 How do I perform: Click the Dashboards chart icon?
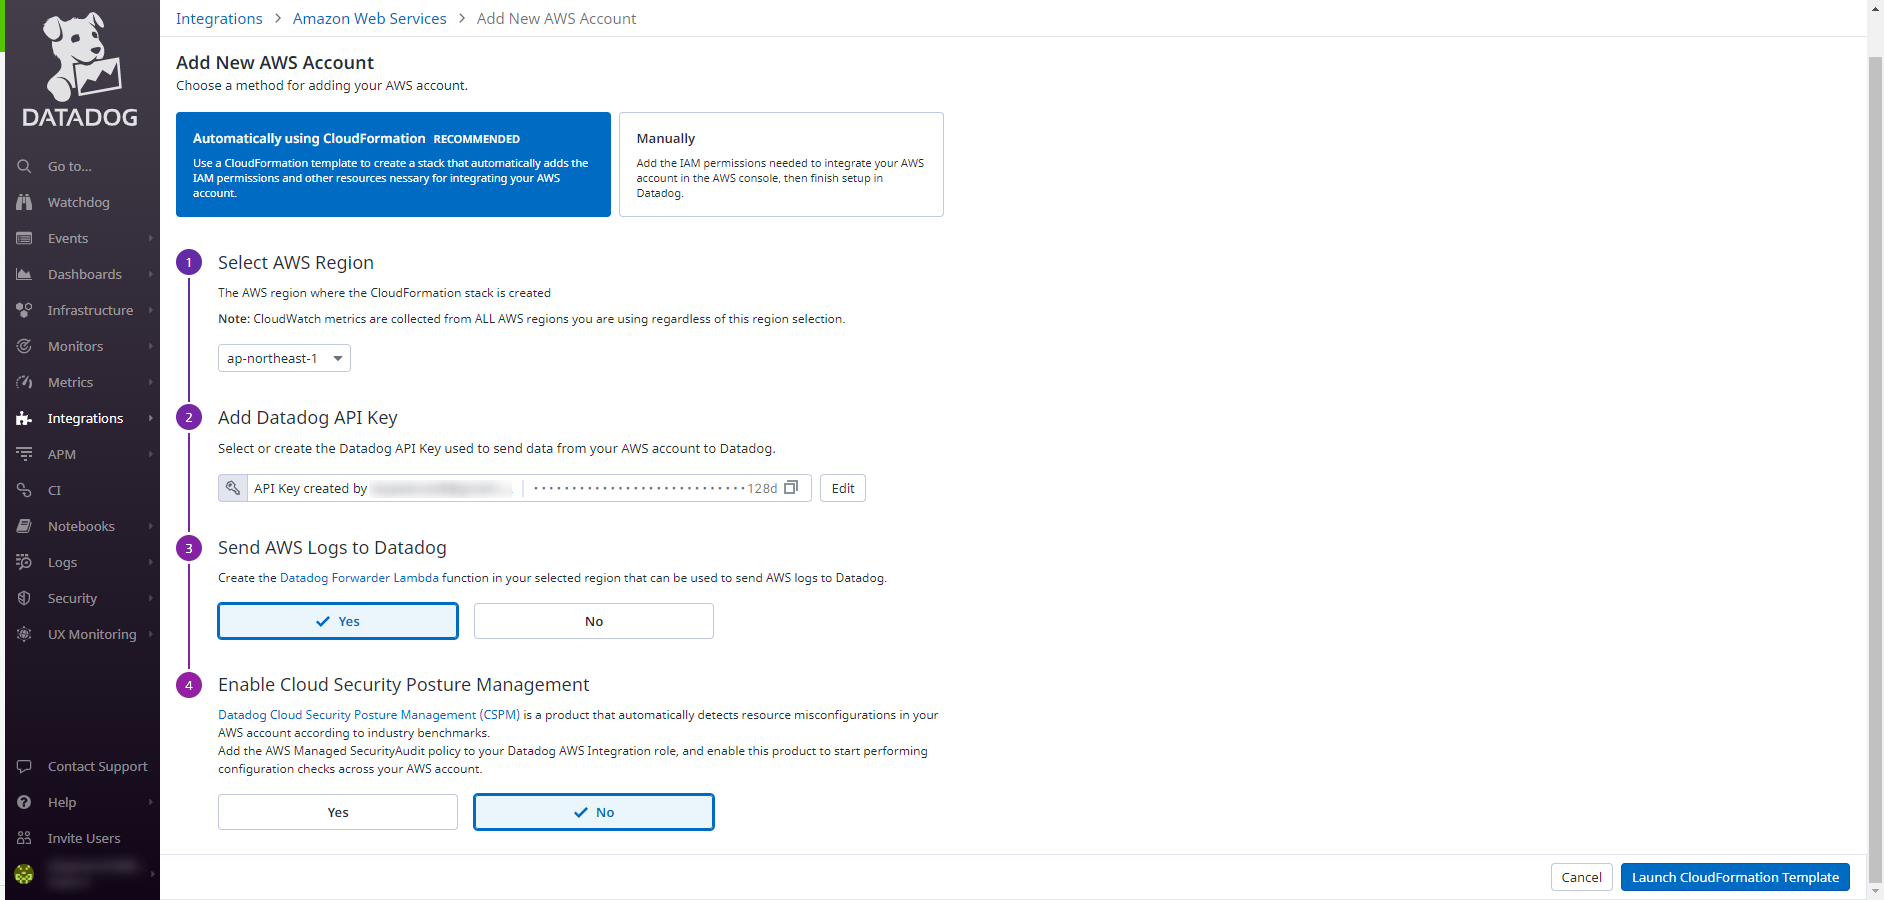pos(24,274)
